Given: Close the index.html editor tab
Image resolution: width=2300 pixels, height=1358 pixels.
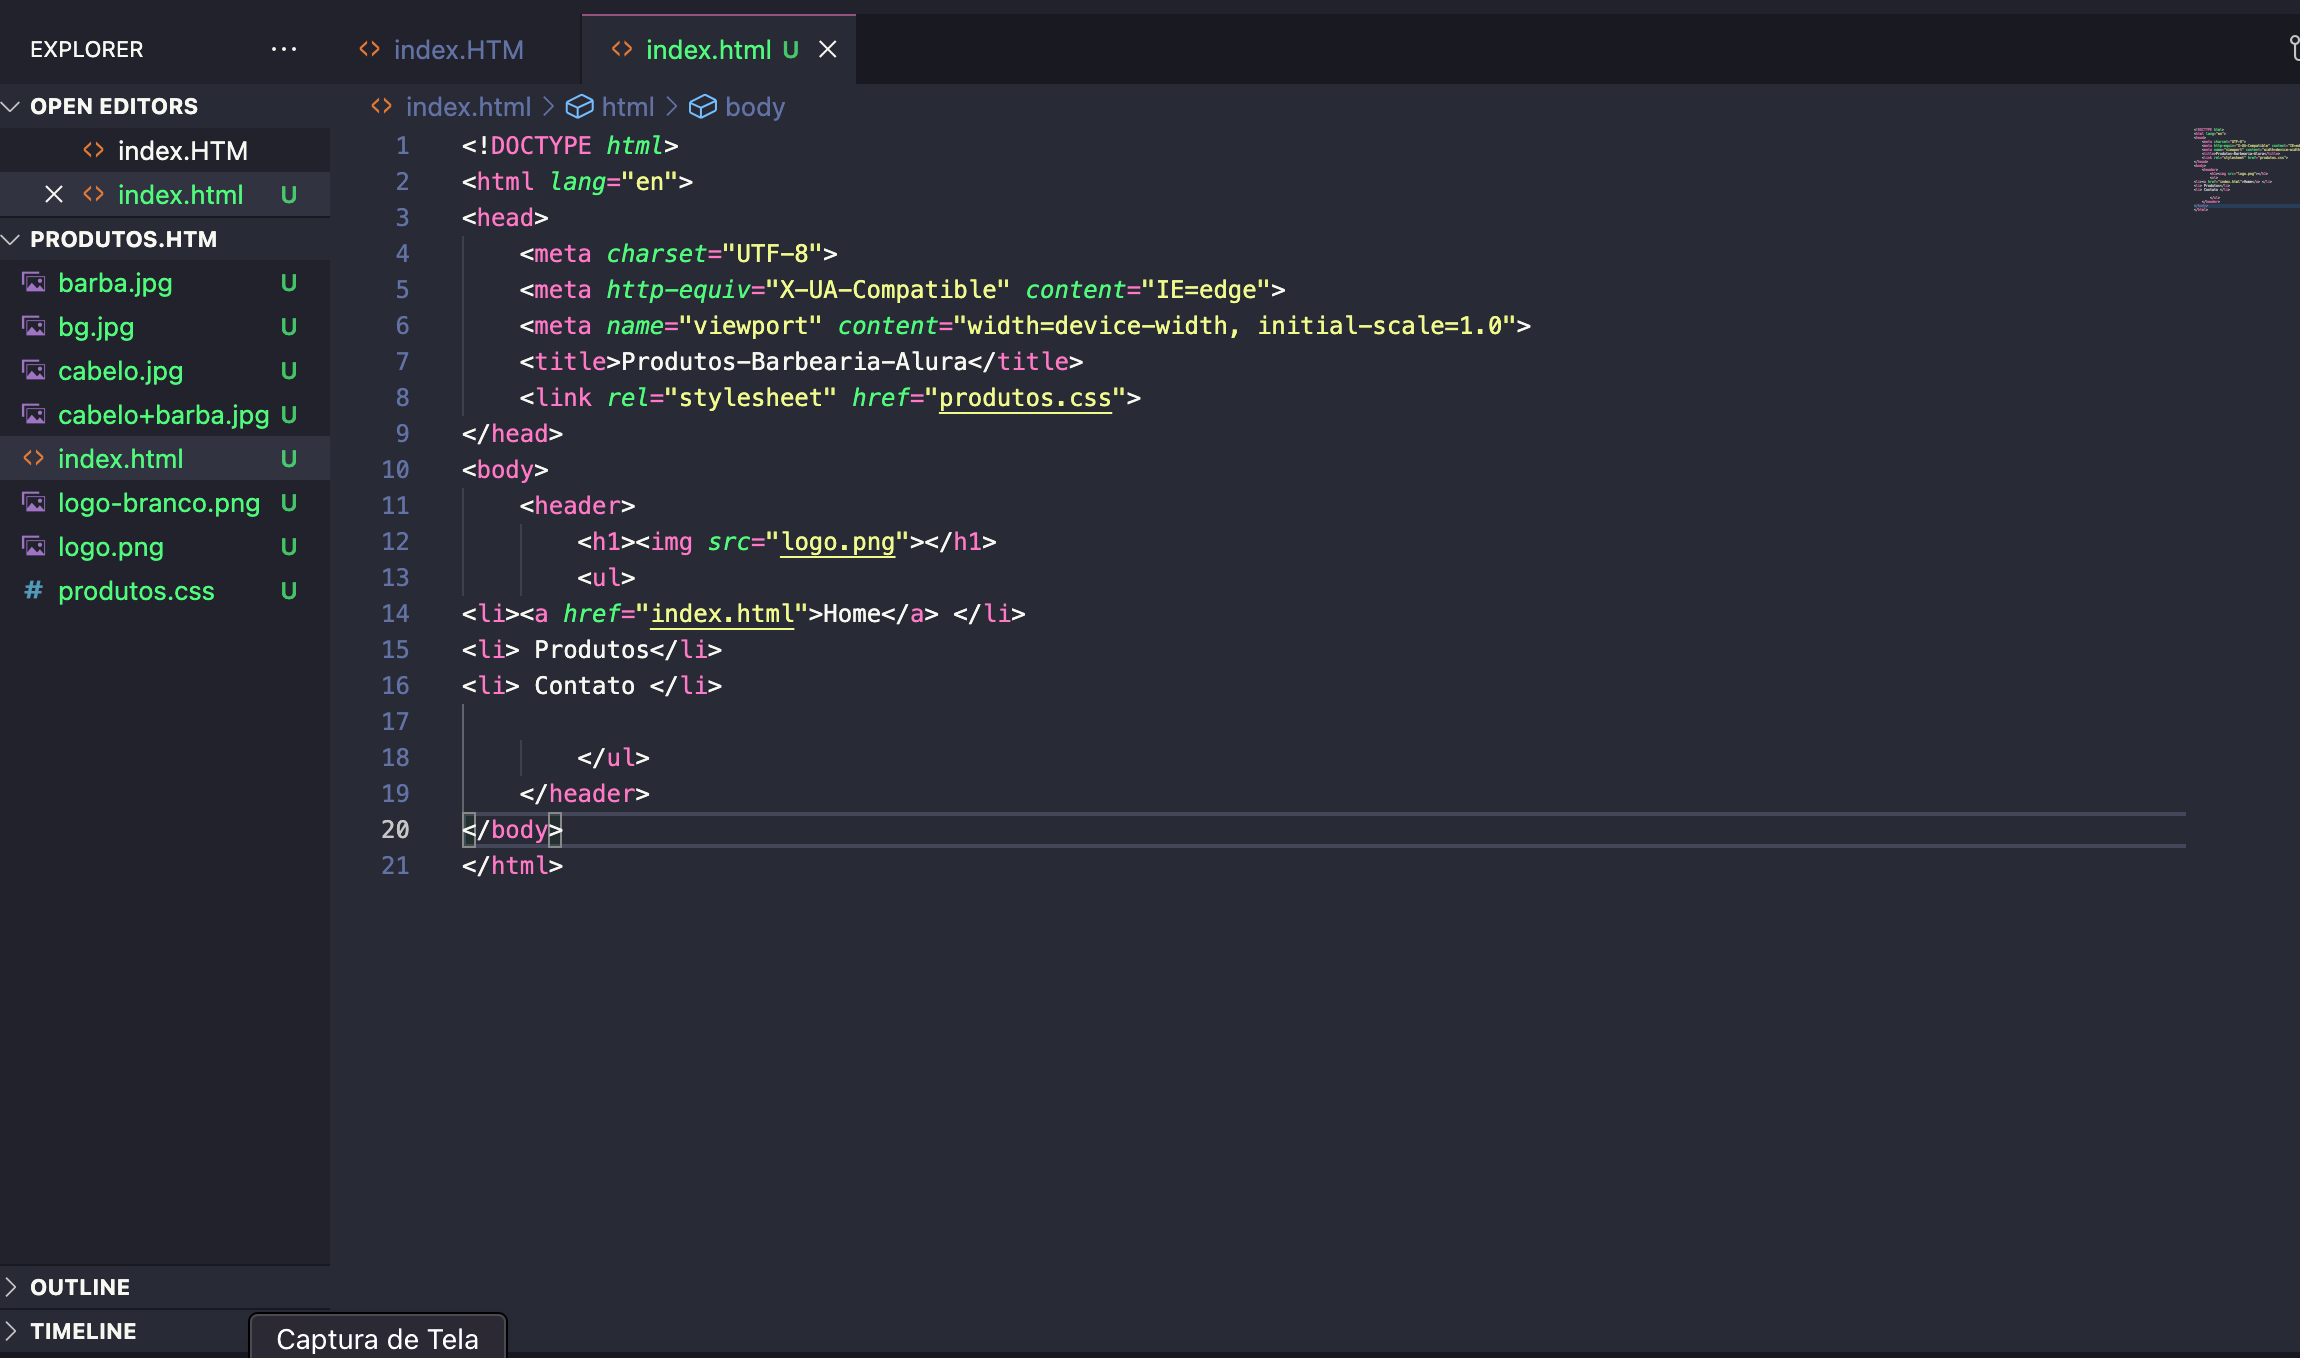Looking at the screenshot, I should 828,49.
